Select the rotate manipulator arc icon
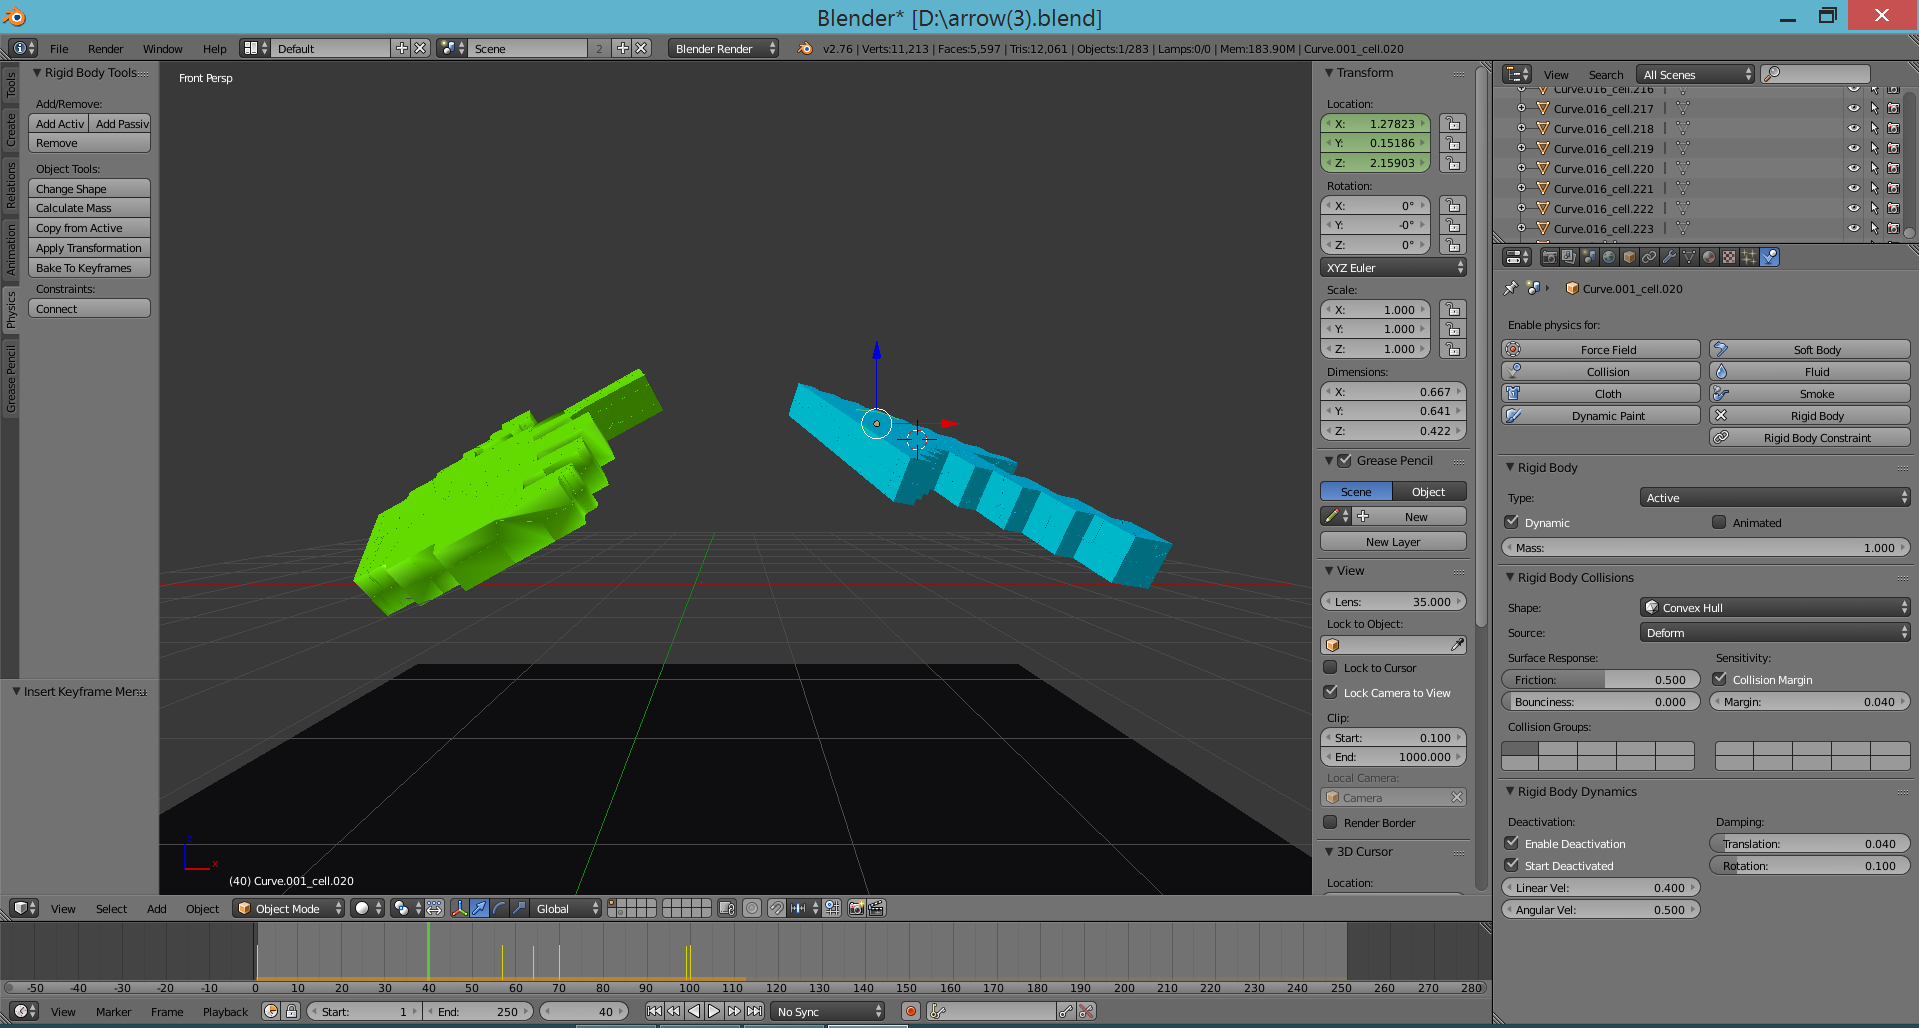The image size is (1919, 1028). pos(499,908)
